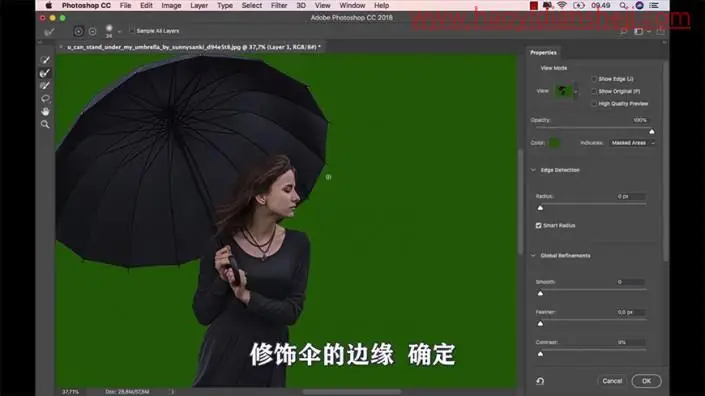Click the menu bar clock showing 09:49
This screenshot has height=396, width=705.
(601, 5)
